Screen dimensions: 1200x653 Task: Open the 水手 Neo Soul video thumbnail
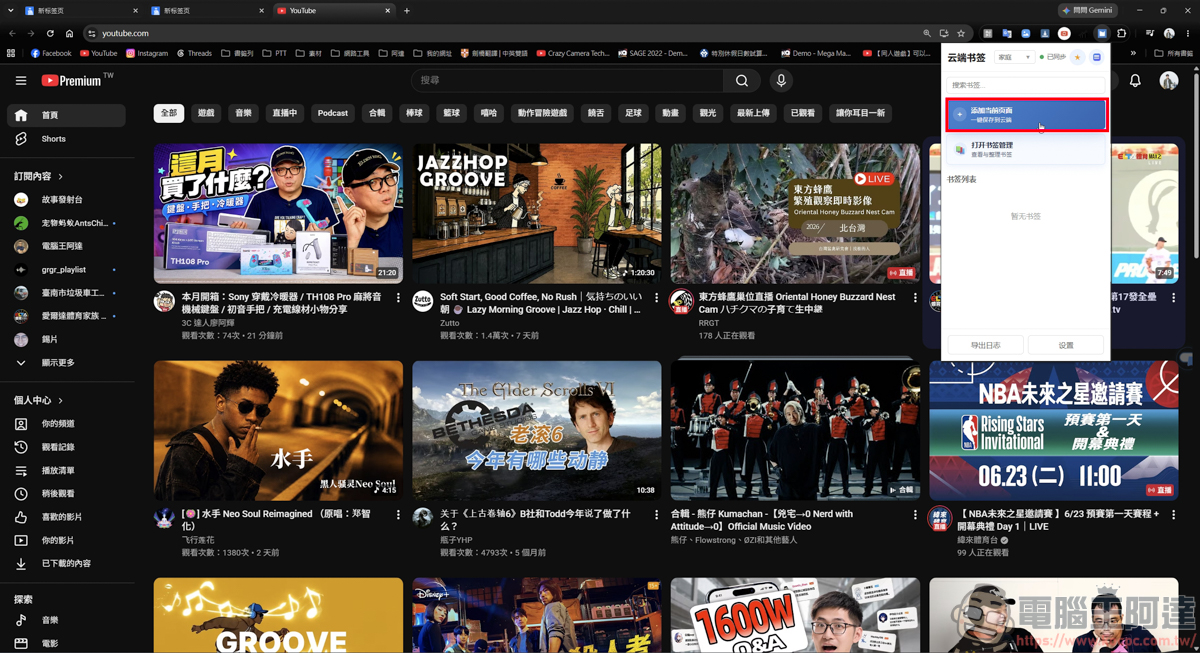coord(278,431)
